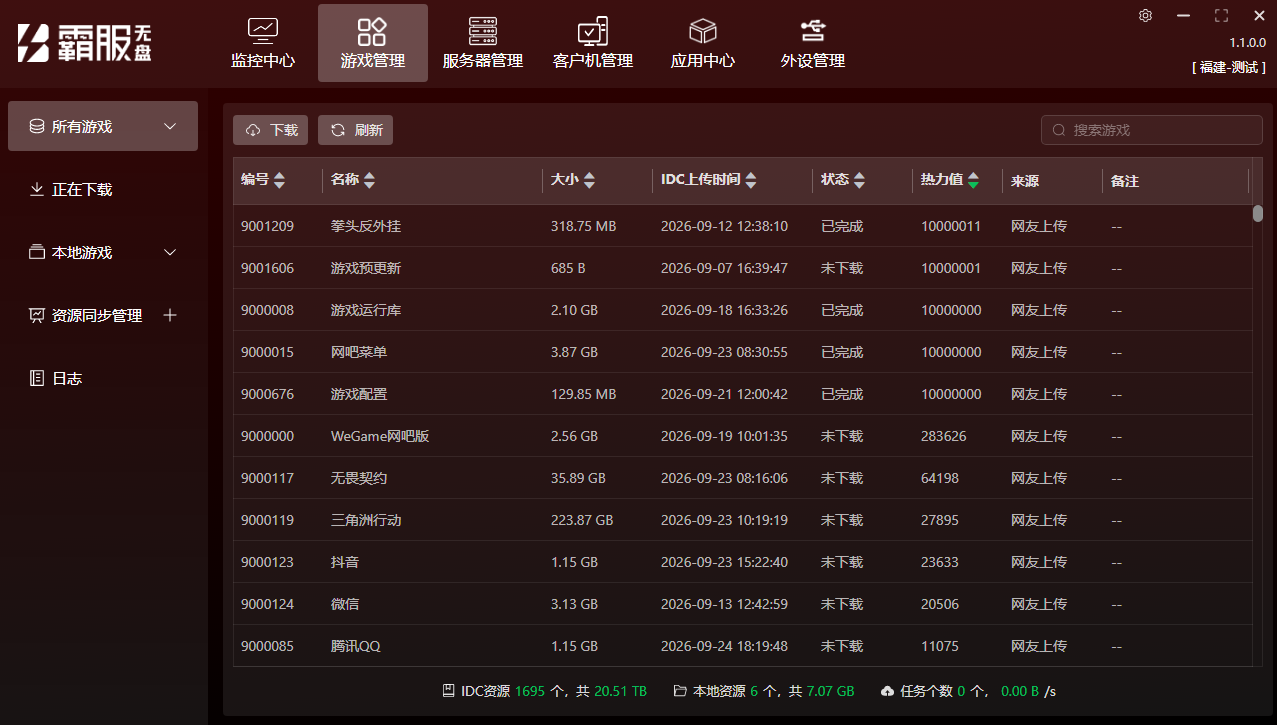Image resolution: width=1277 pixels, height=725 pixels.
Task: Select row 拳头反外挂
Action: pyautogui.click(x=742, y=226)
